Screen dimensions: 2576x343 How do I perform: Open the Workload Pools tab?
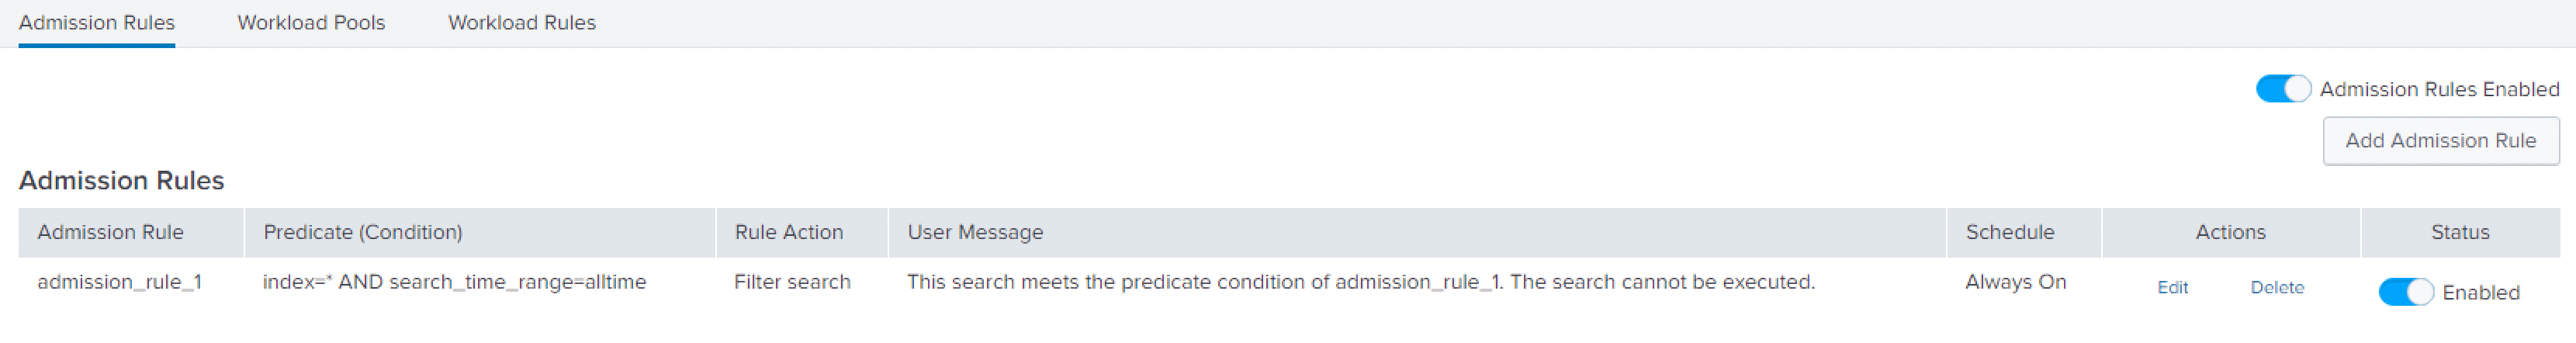[311, 23]
